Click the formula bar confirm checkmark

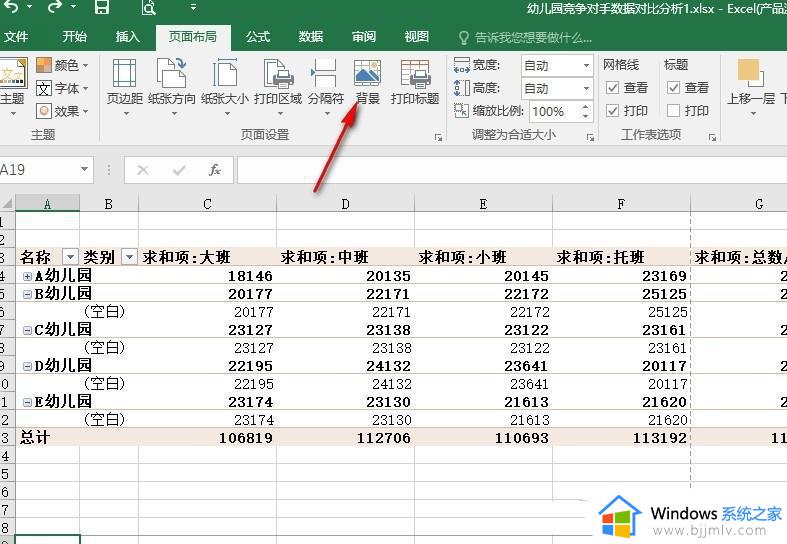click(x=179, y=170)
